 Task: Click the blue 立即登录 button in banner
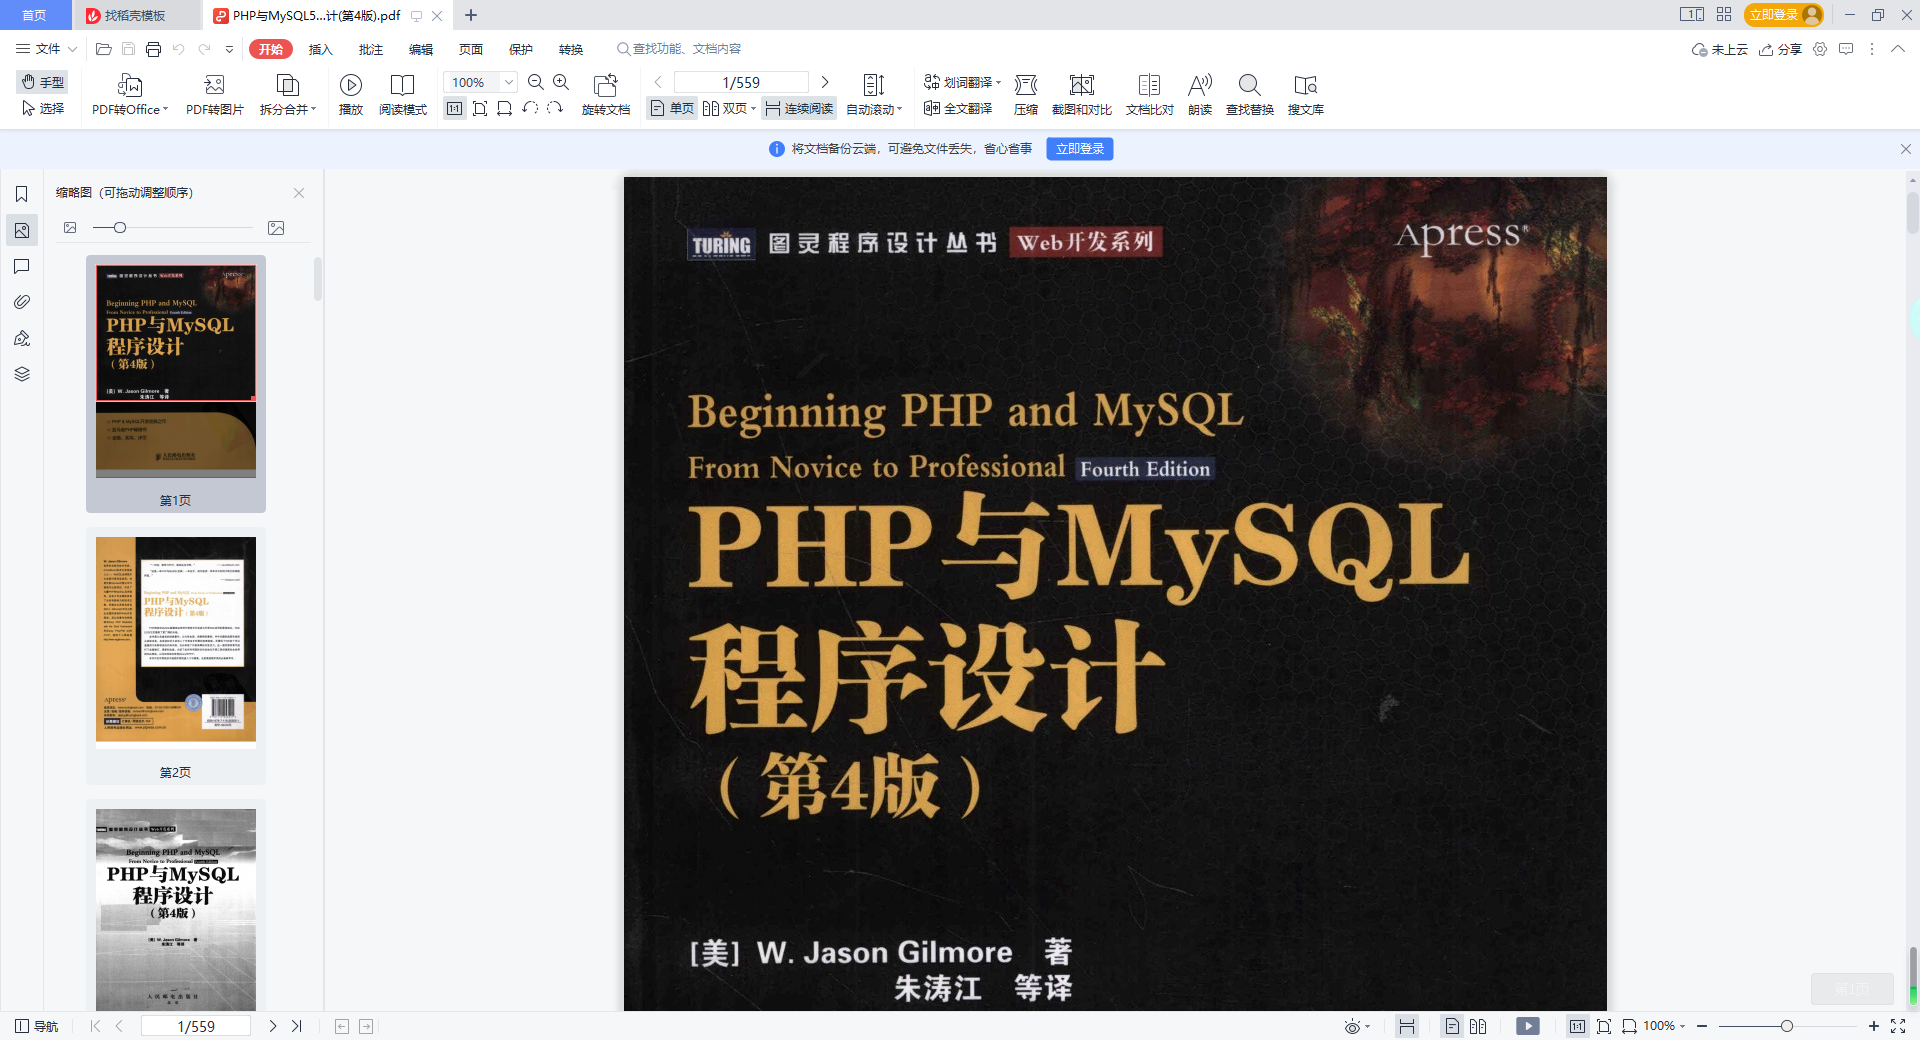pyautogui.click(x=1079, y=149)
